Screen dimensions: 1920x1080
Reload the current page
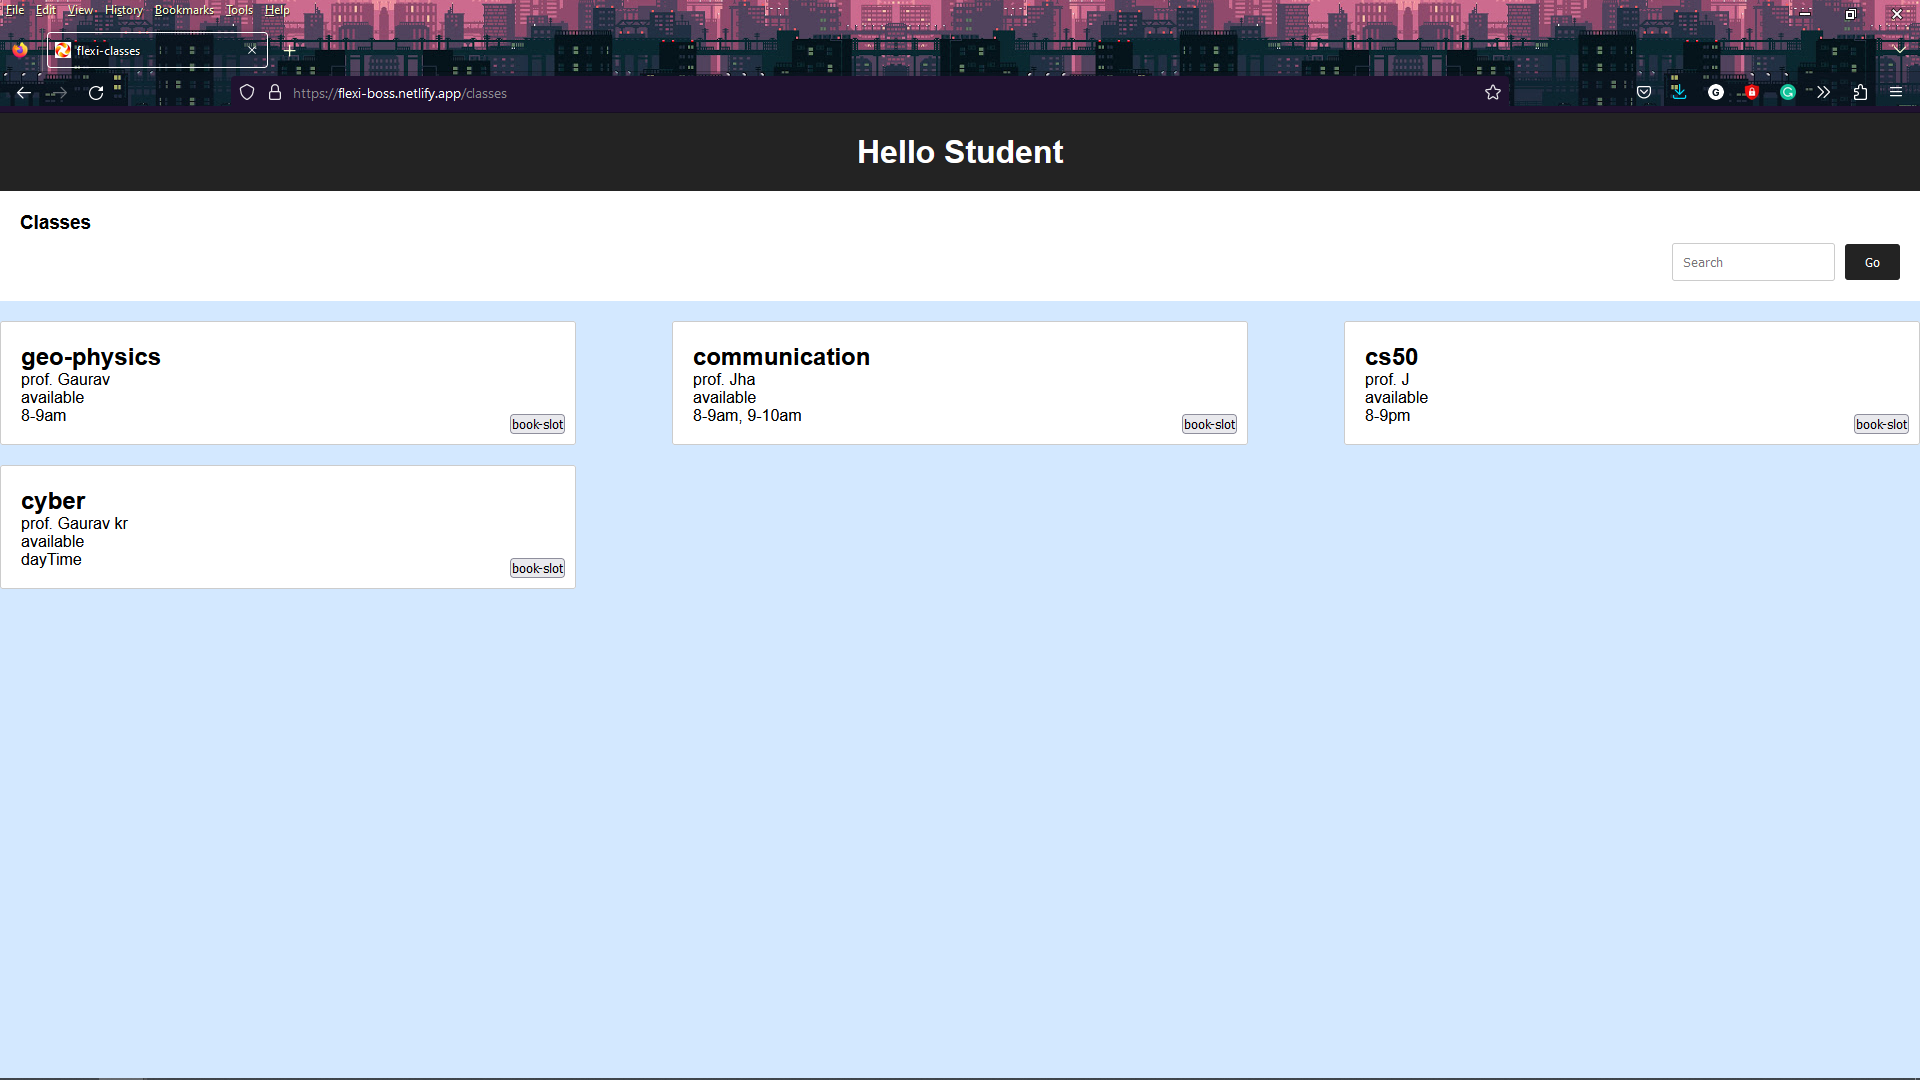(x=95, y=92)
